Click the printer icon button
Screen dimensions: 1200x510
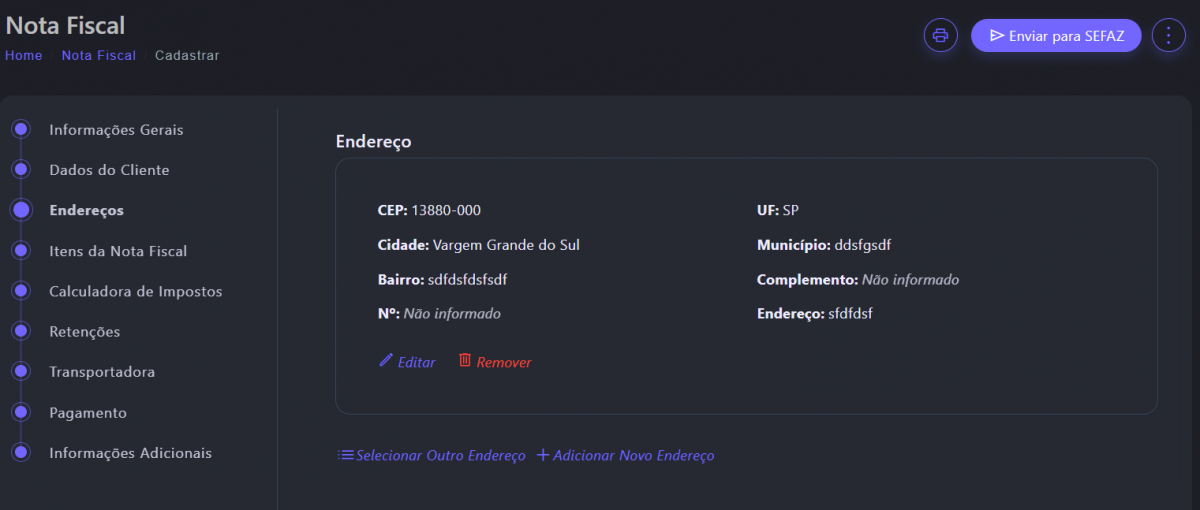pyautogui.click(x=940, y=35)
